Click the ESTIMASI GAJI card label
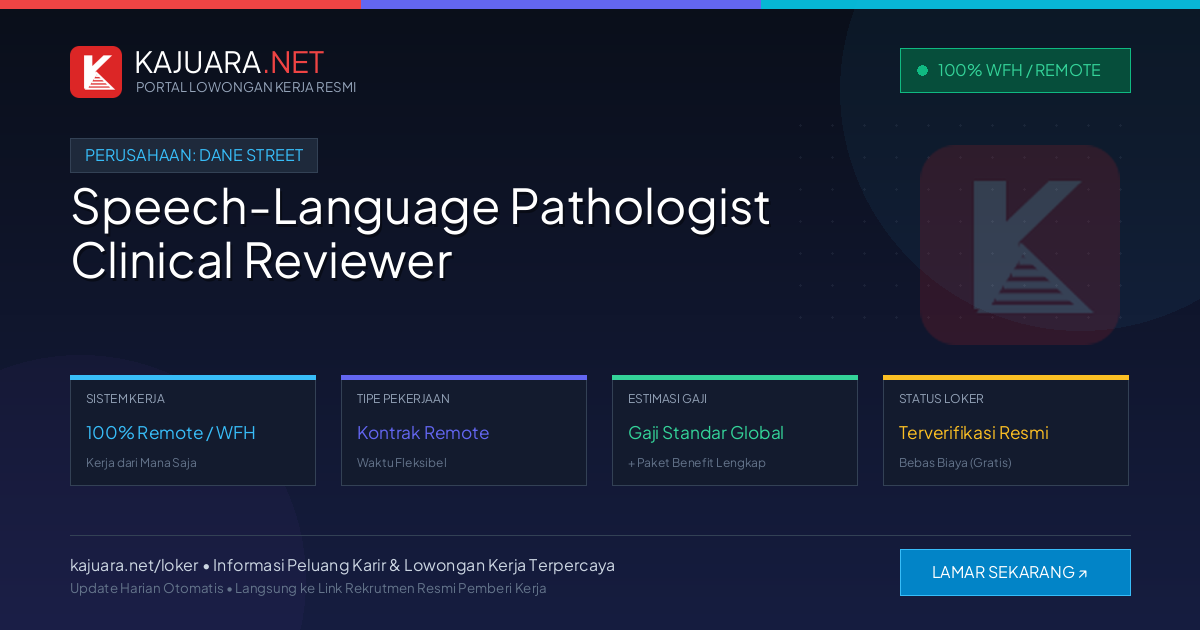1200x630 pixels. pyautogui.click(x=667, y=399)
